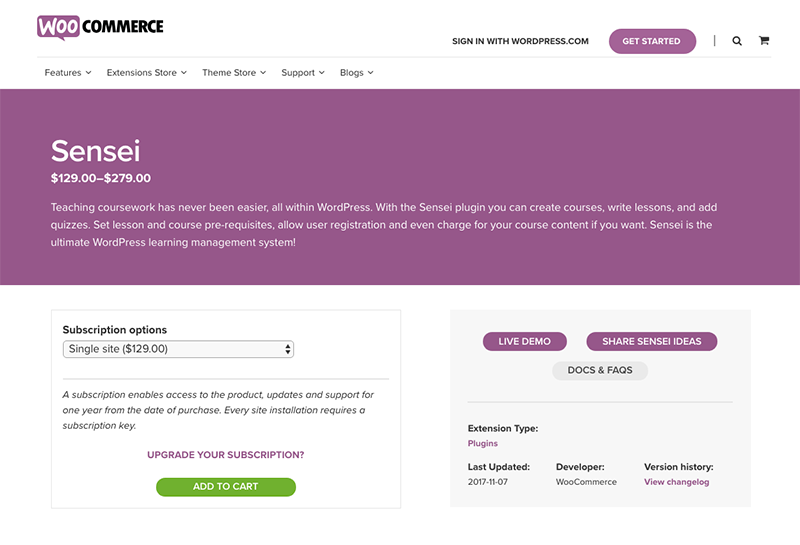800x545 pixels.
Task: Click the search magnifier icon
Action: click(737, 41)
